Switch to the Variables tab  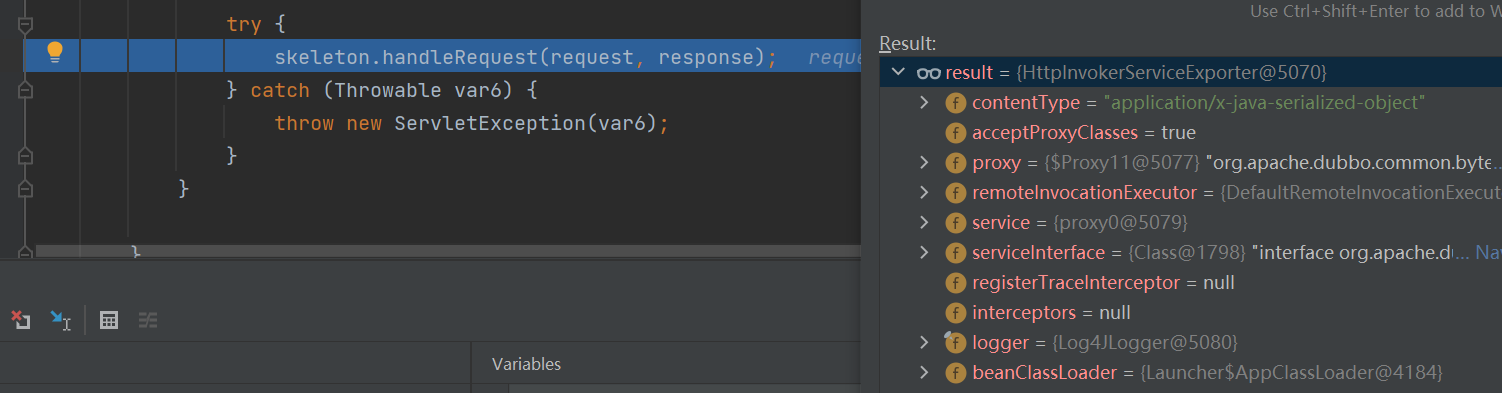tap(526, 364)
